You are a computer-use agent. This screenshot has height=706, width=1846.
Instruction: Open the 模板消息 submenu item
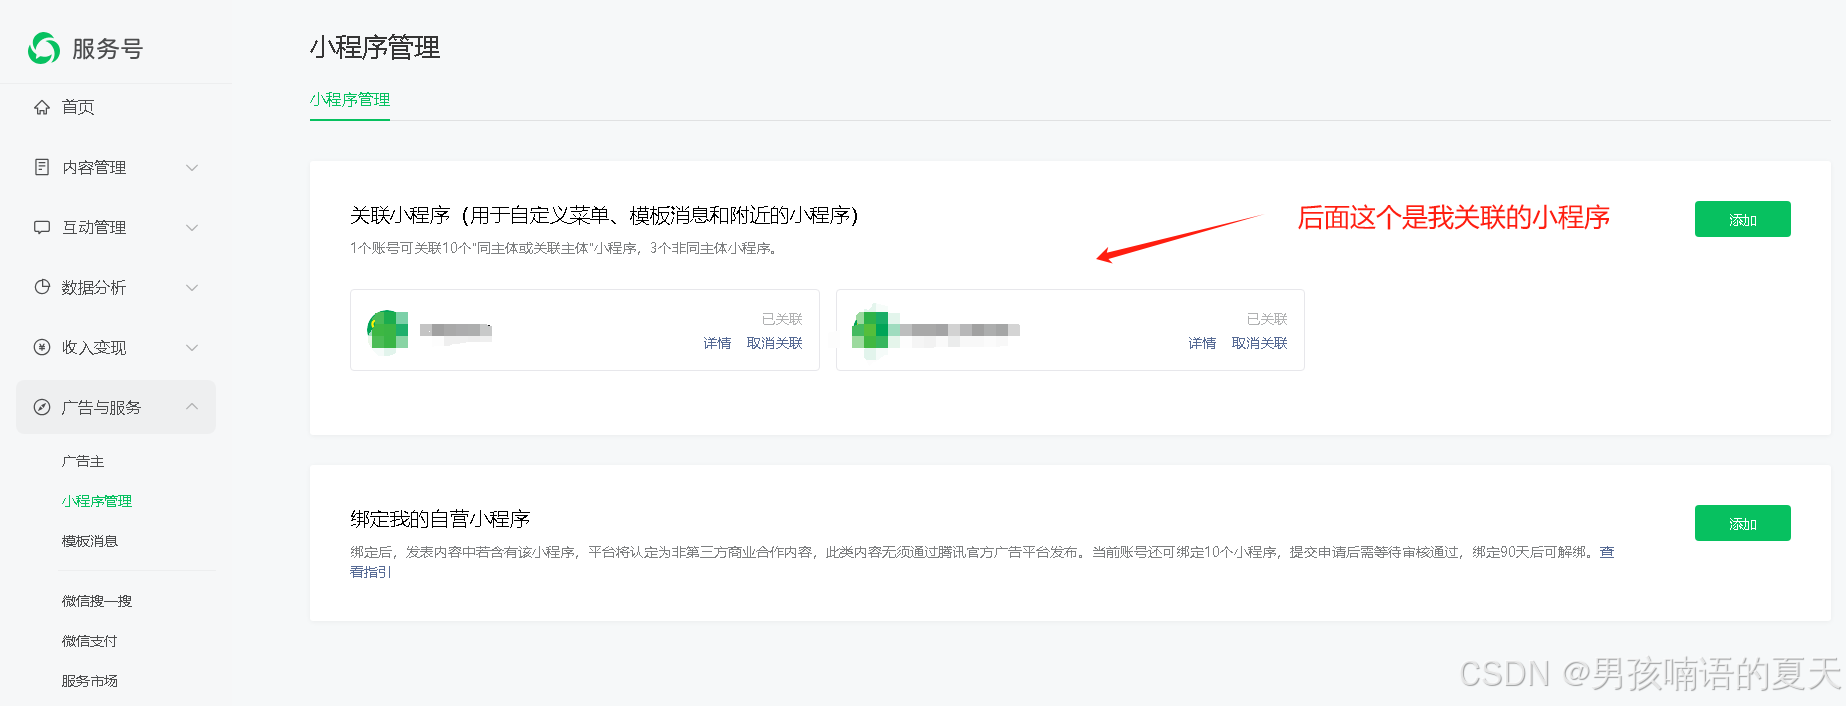[90, 541]
